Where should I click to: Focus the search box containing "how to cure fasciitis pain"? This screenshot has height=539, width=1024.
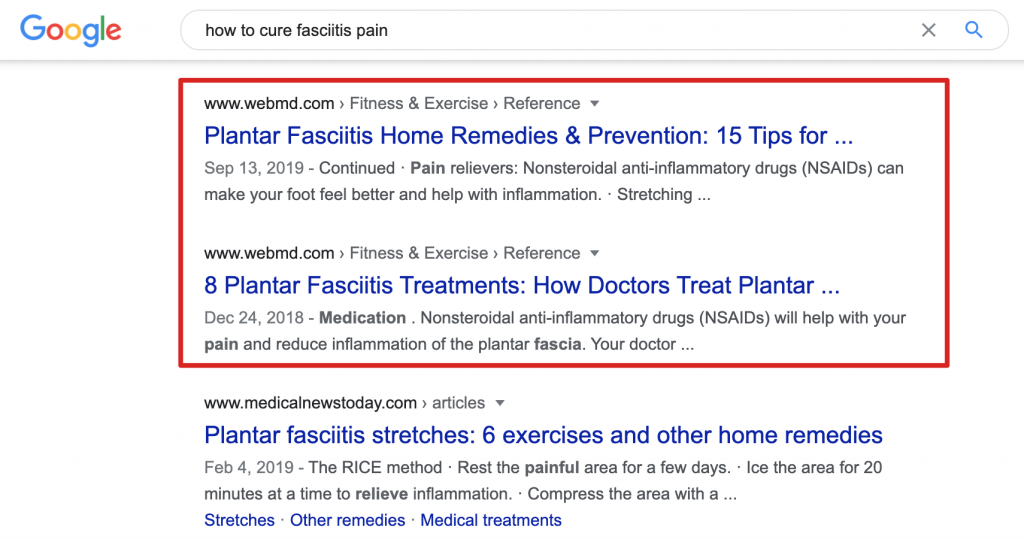pos(550,30)
